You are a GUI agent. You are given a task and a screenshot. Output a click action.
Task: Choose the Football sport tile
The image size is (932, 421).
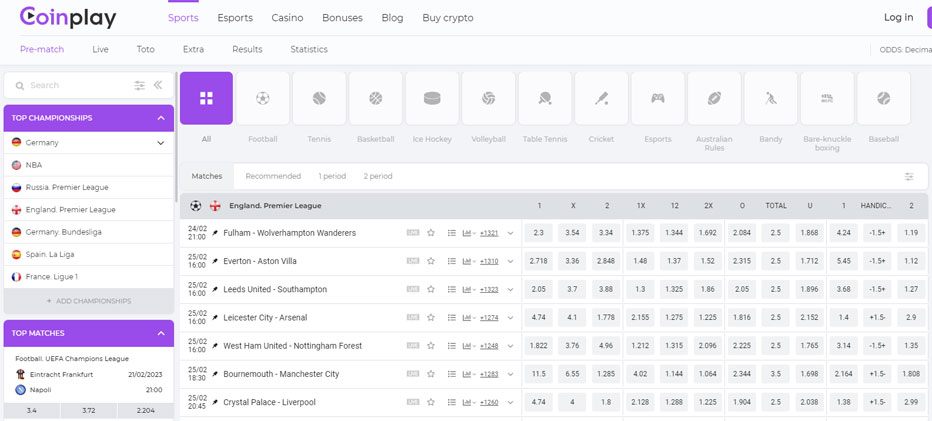(263, 98)
